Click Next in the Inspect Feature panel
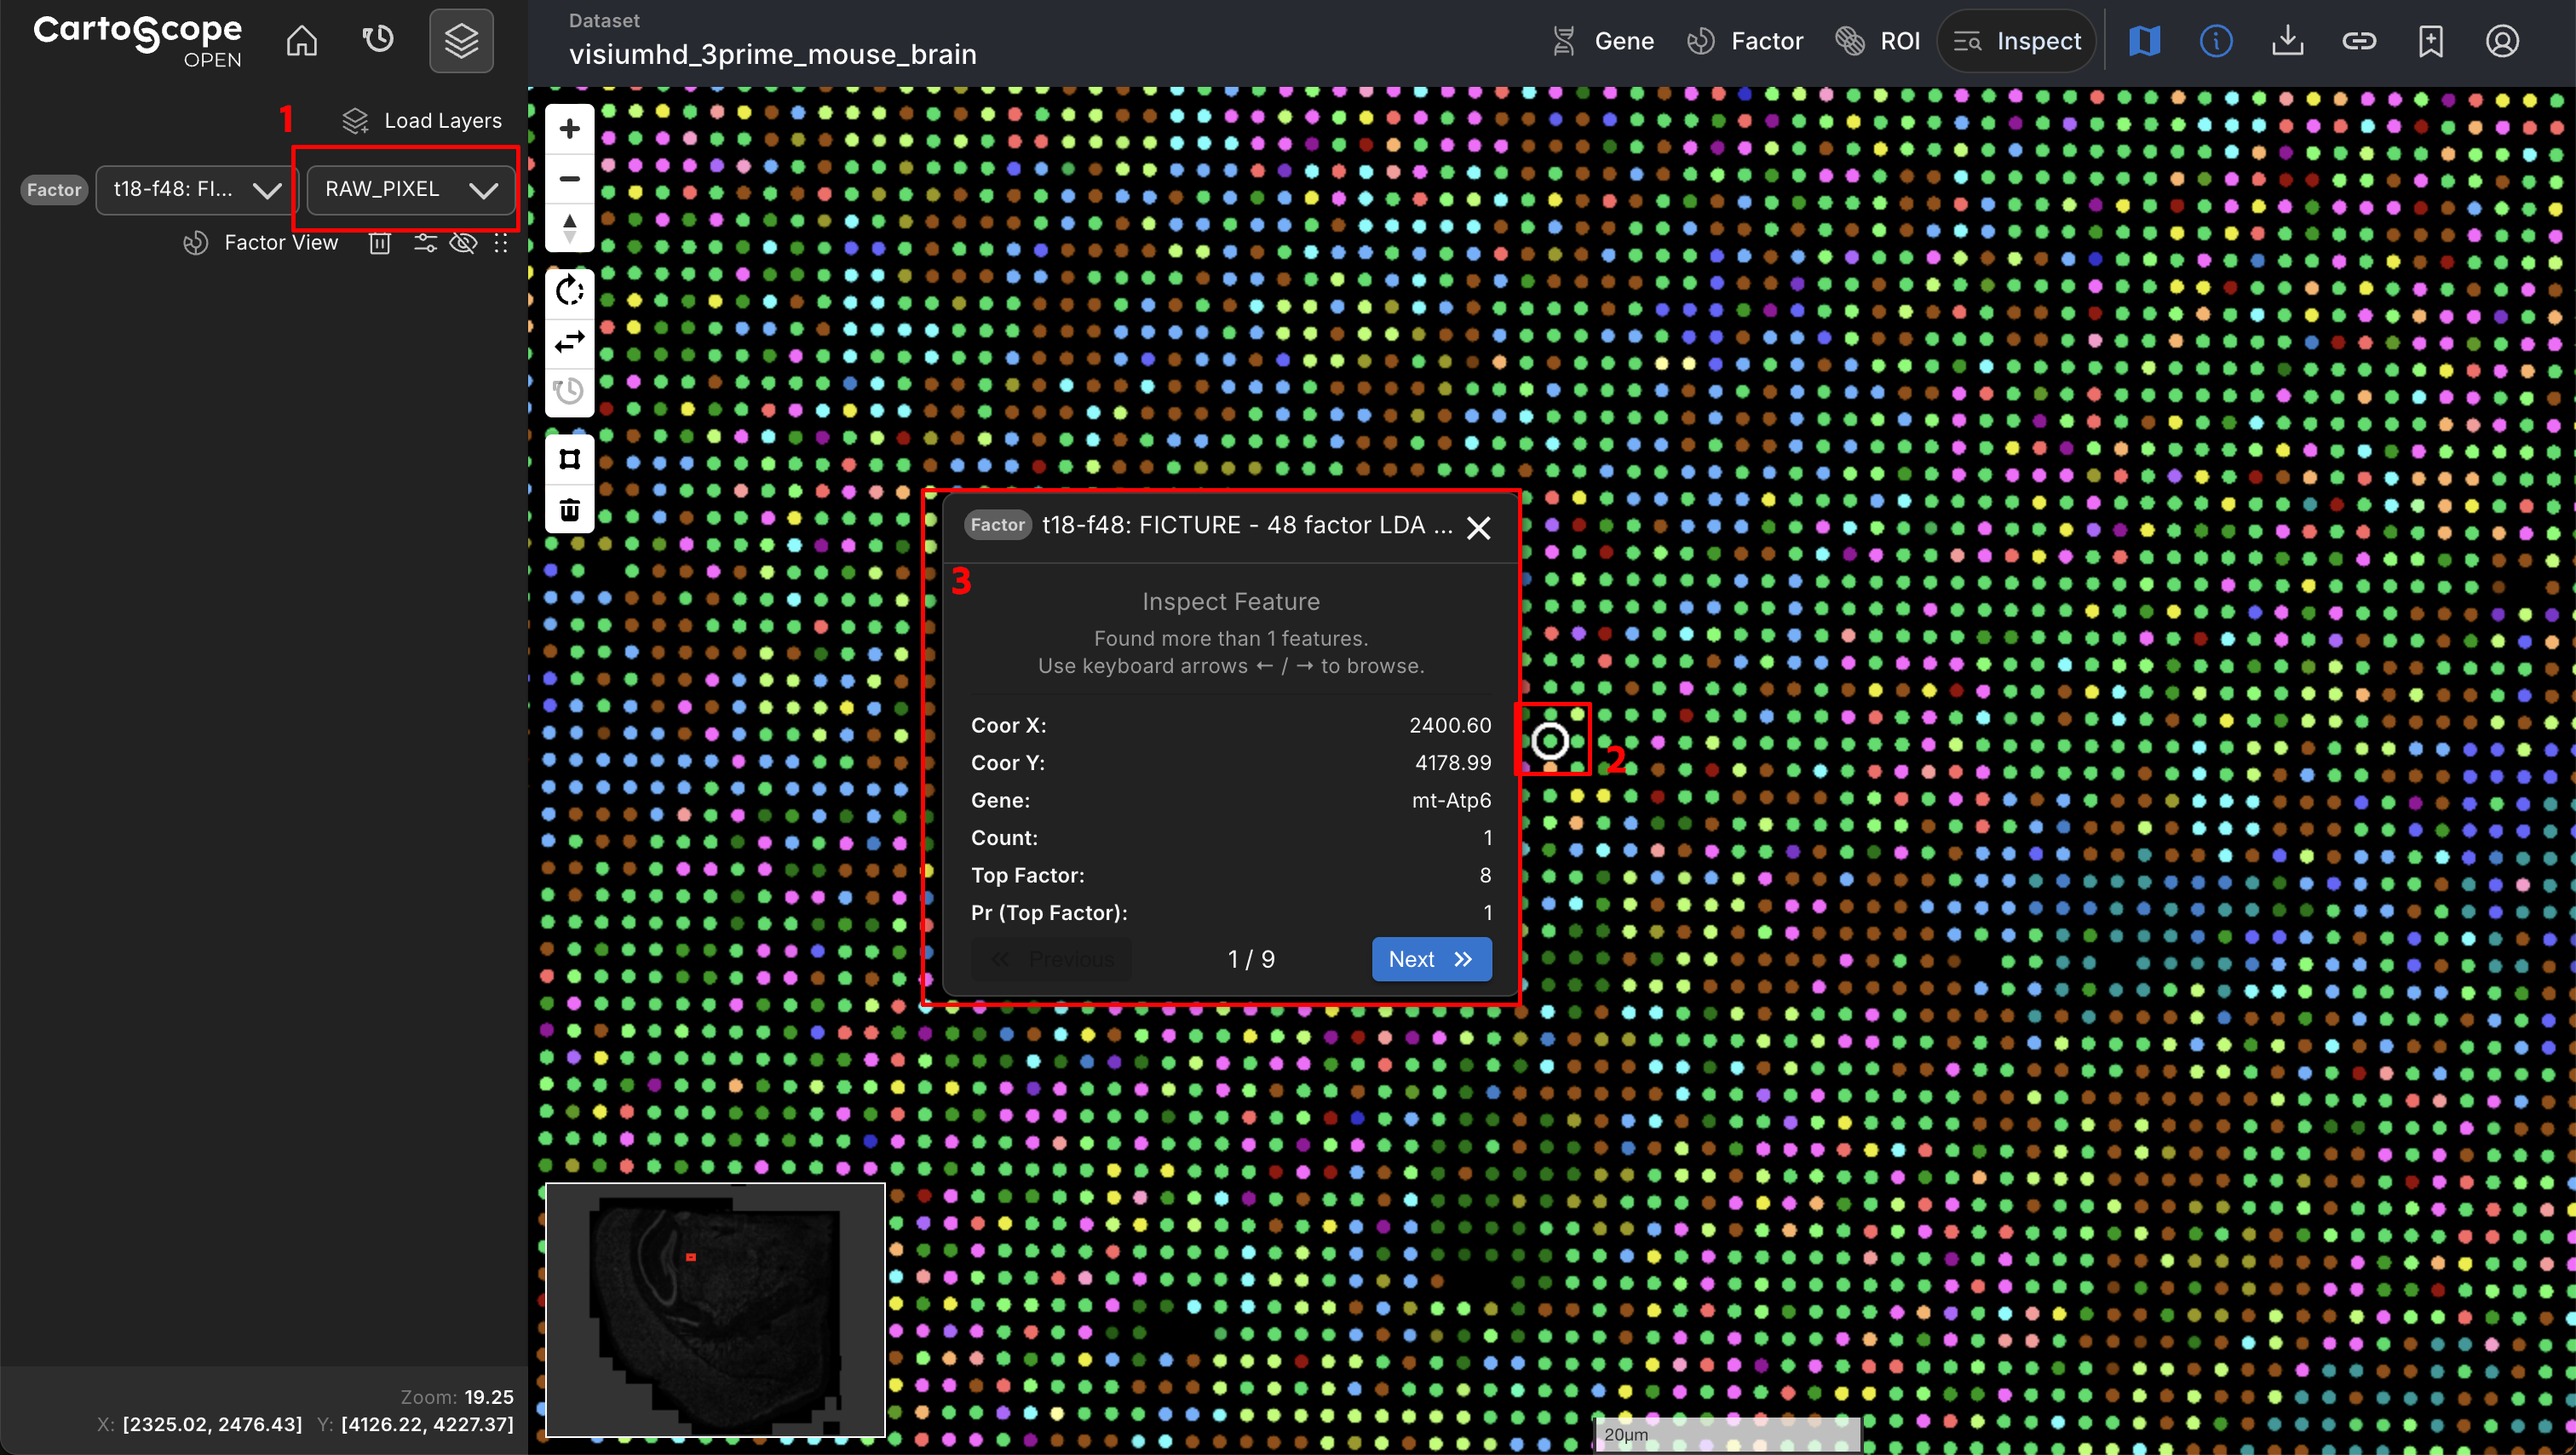This screenshot has height=1455, width=2576. pyautogui.click(x=1431, y=959)
